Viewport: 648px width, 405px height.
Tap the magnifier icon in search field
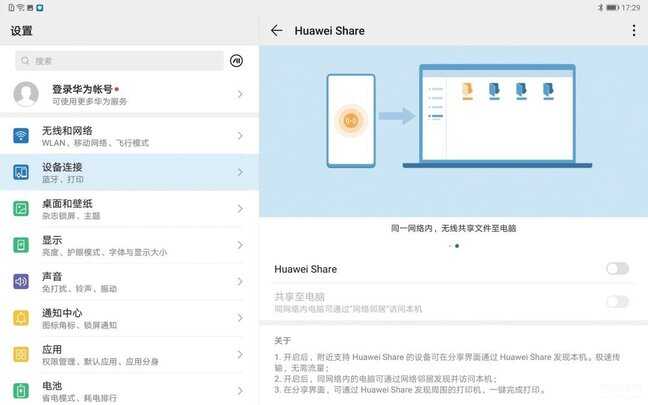click(25, 61)
